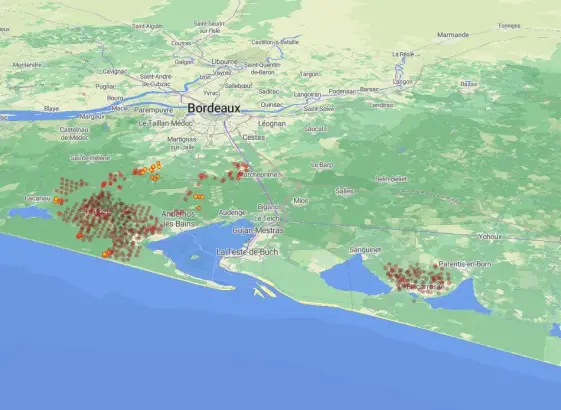Select the Salles town label
561x410 pixels.
pyautogui.click(x=344, y=191)
